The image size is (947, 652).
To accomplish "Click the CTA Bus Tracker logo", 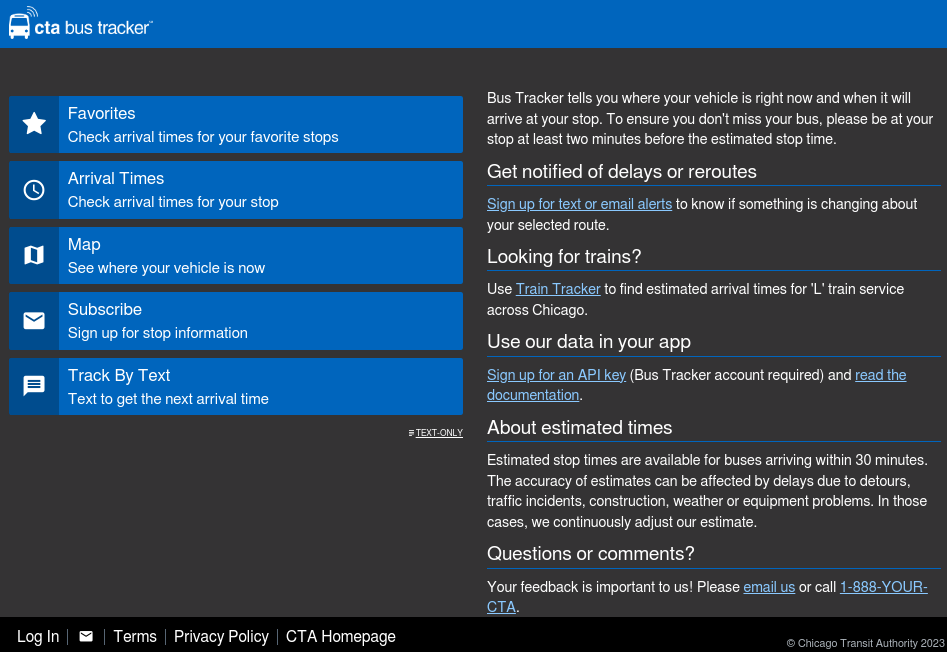I will pos(80,24).
